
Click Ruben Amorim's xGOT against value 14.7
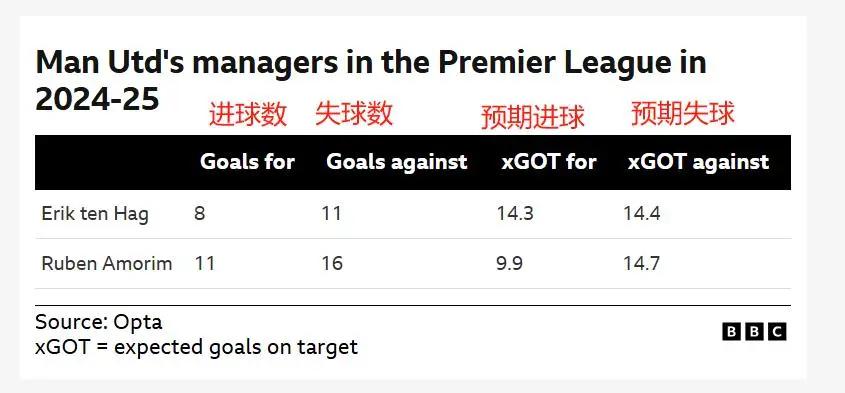coord(642,264)
